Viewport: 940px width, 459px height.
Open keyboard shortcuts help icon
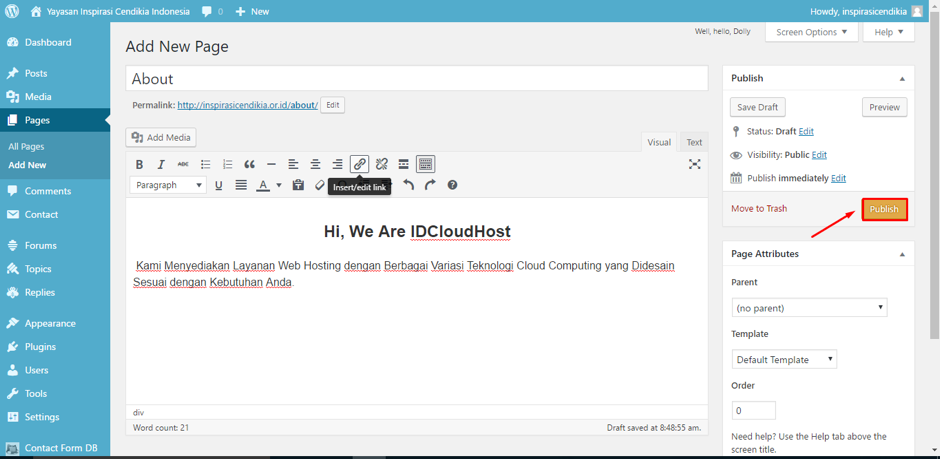coord(453,185)
